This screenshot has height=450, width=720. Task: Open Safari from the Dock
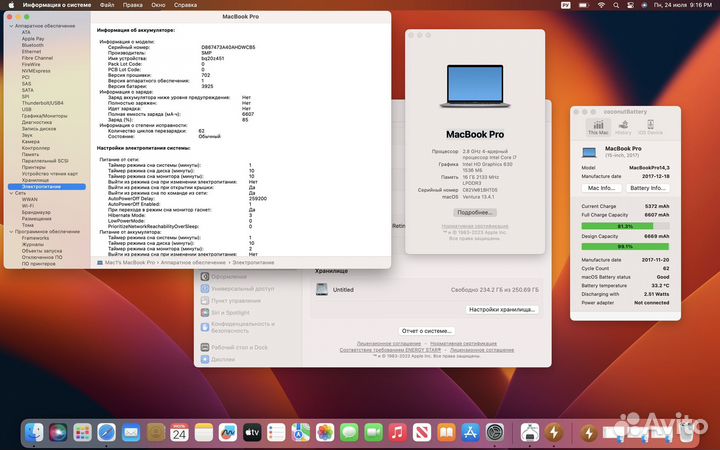pos(107,433)
